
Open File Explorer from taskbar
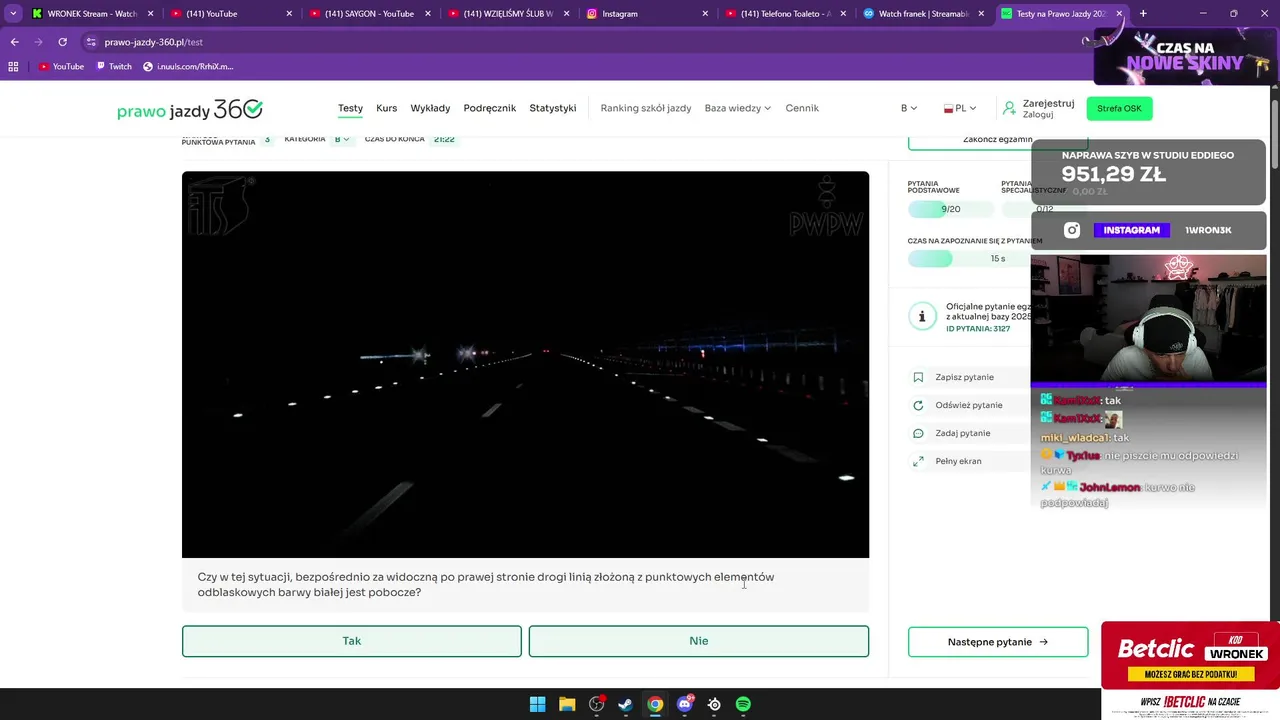pyautogui.click(x=567, y=704)
